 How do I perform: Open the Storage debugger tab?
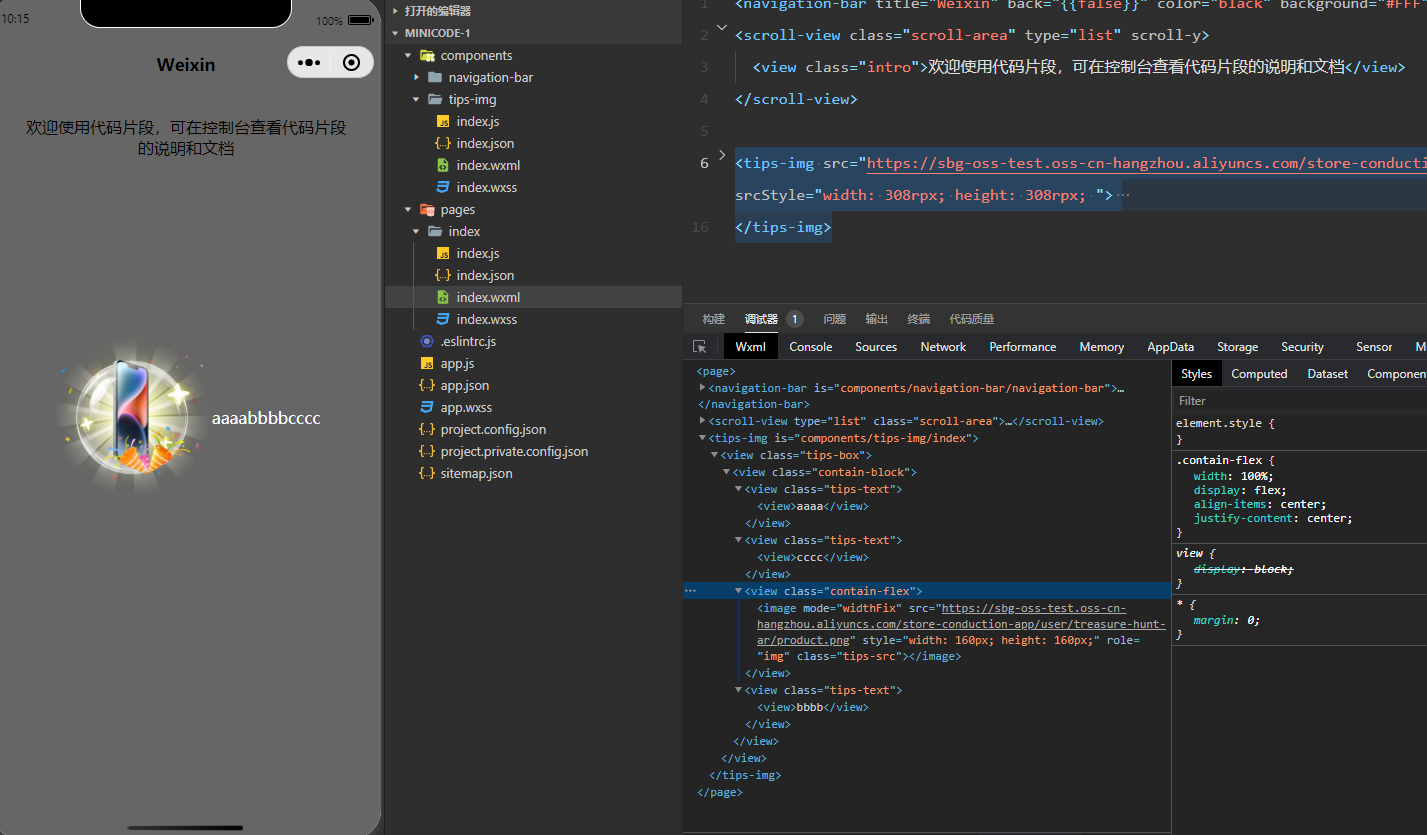click(1237, 347)
